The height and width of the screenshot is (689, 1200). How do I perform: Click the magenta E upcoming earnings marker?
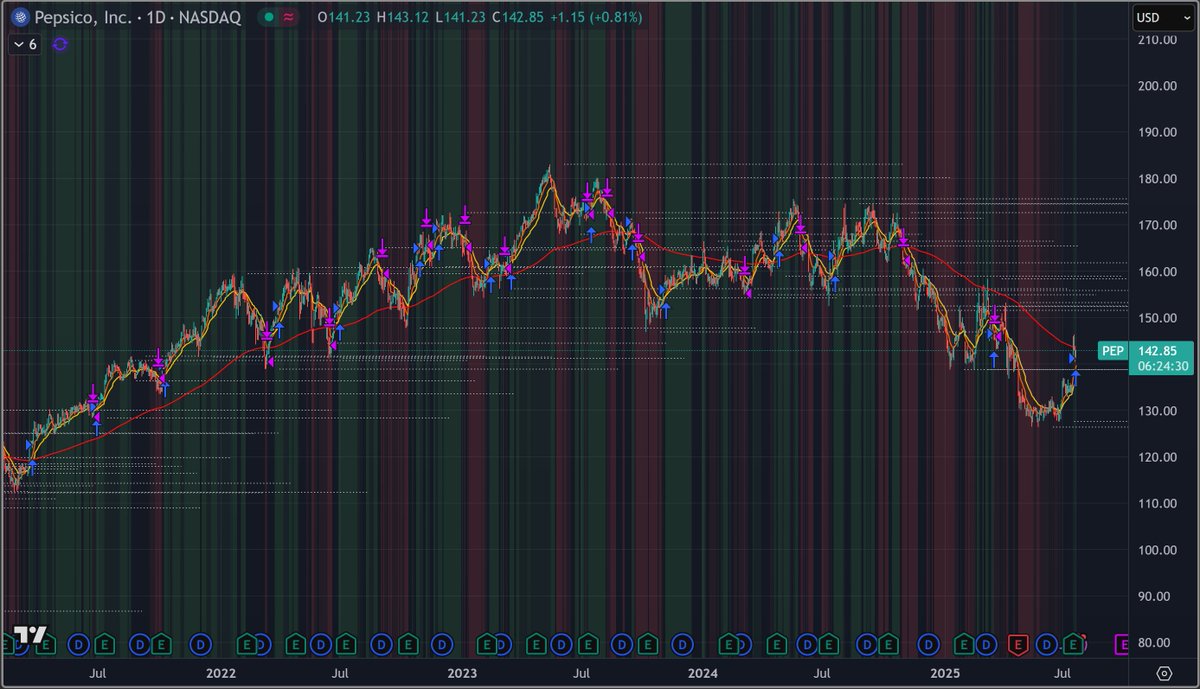point(1122,643)
